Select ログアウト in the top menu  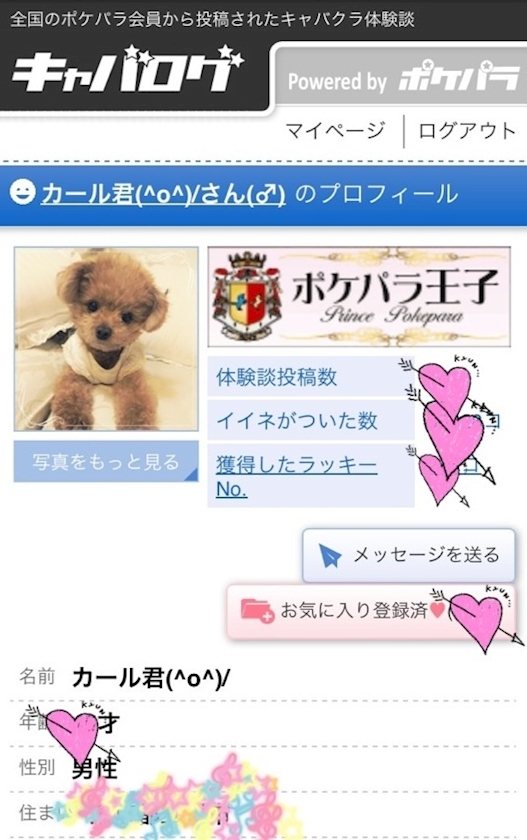click(466, 130)
